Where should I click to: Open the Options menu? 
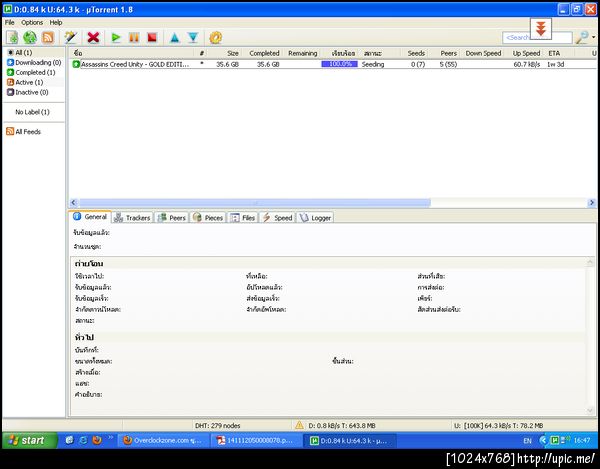[32, 23]
